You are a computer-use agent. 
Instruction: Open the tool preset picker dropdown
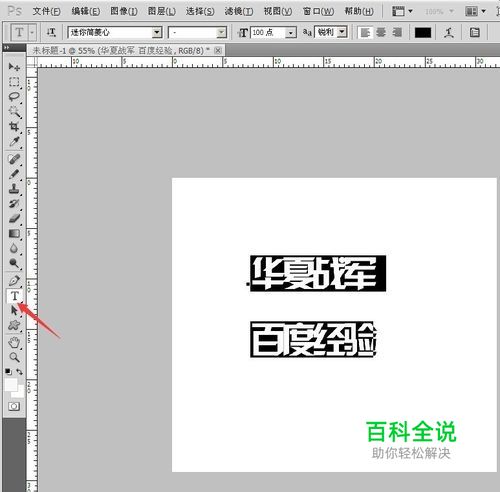tap(32, 33)
